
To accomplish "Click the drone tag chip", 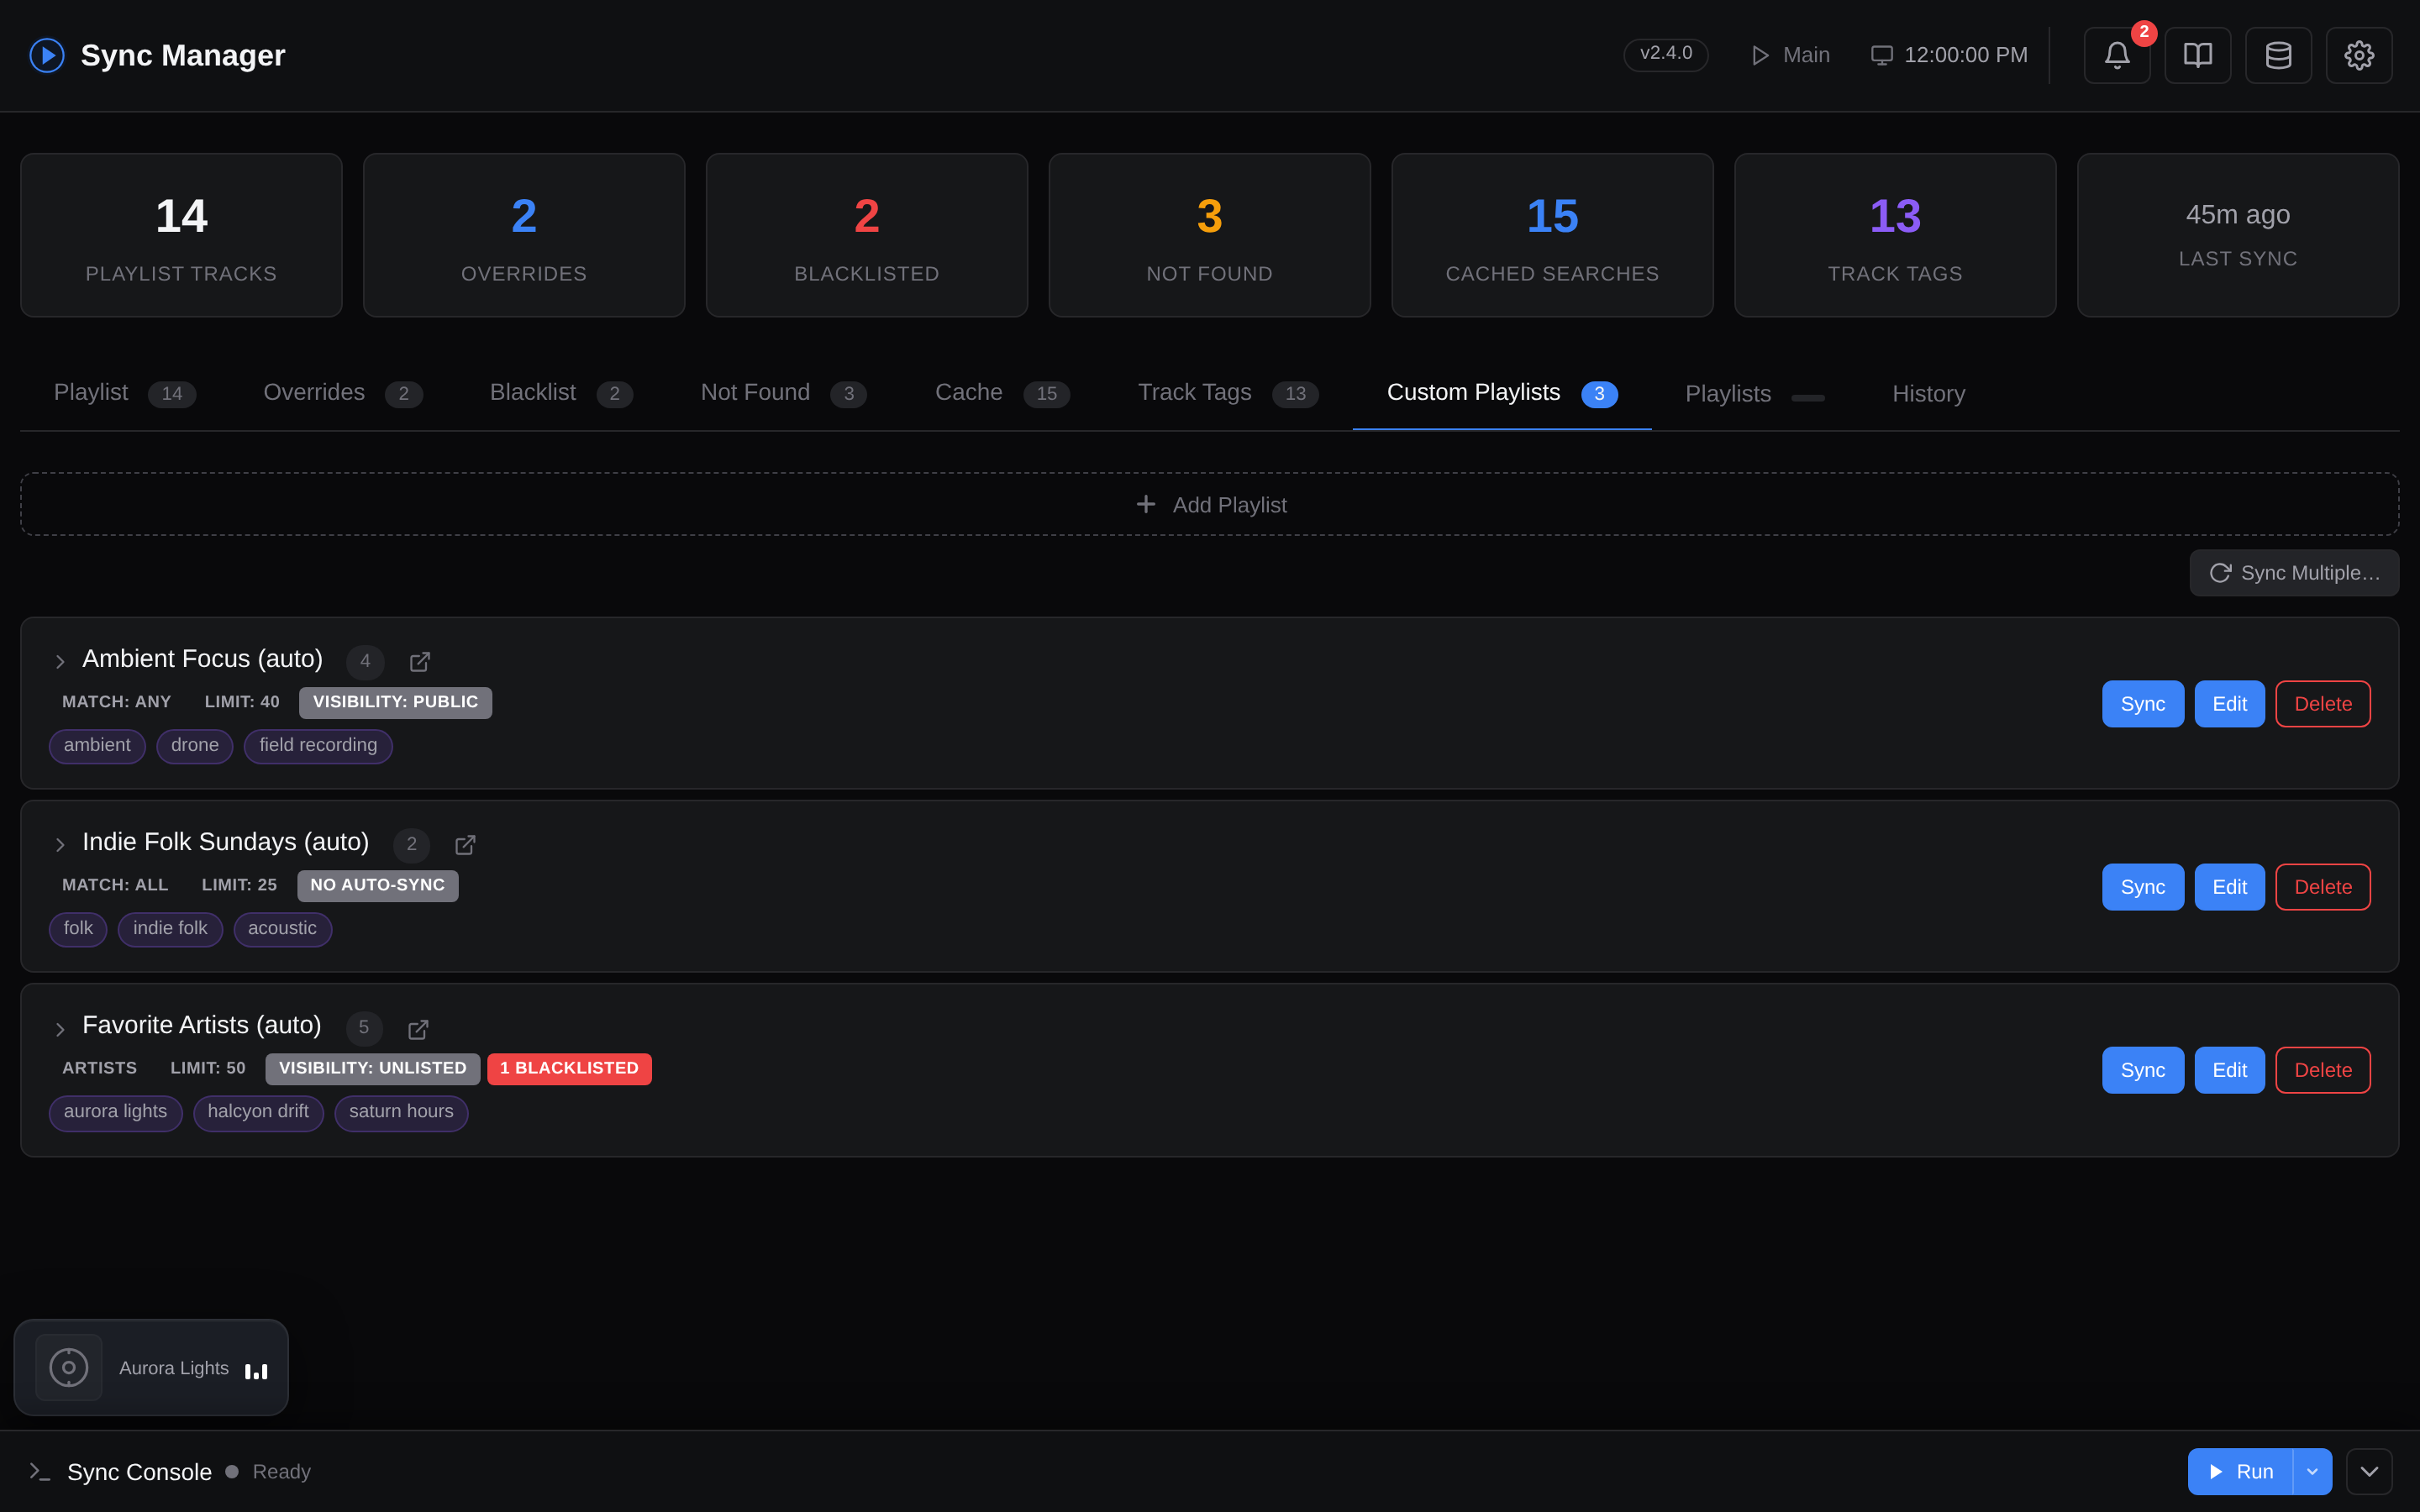I will [195, 746].
